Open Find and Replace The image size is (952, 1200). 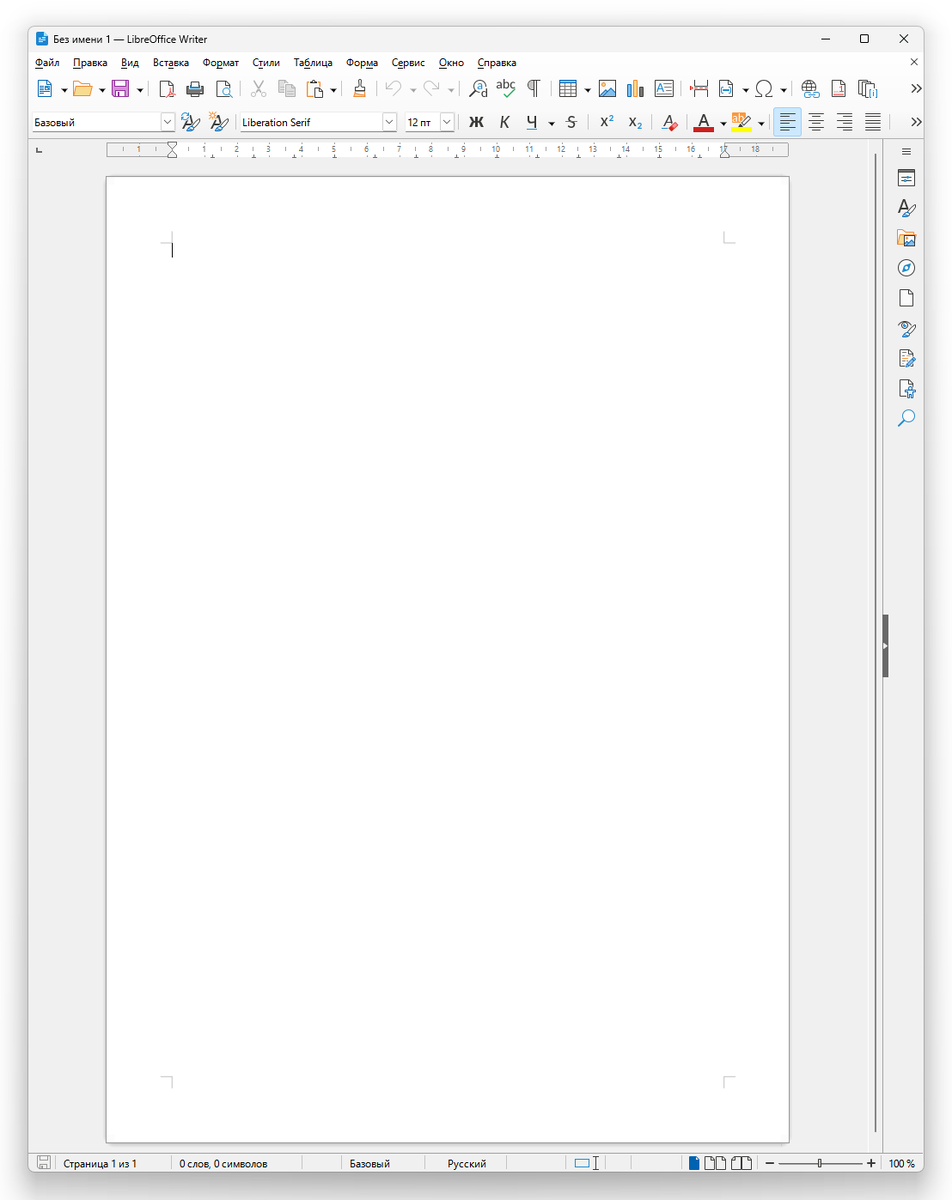pyautogui.click(x=478, y=89)
